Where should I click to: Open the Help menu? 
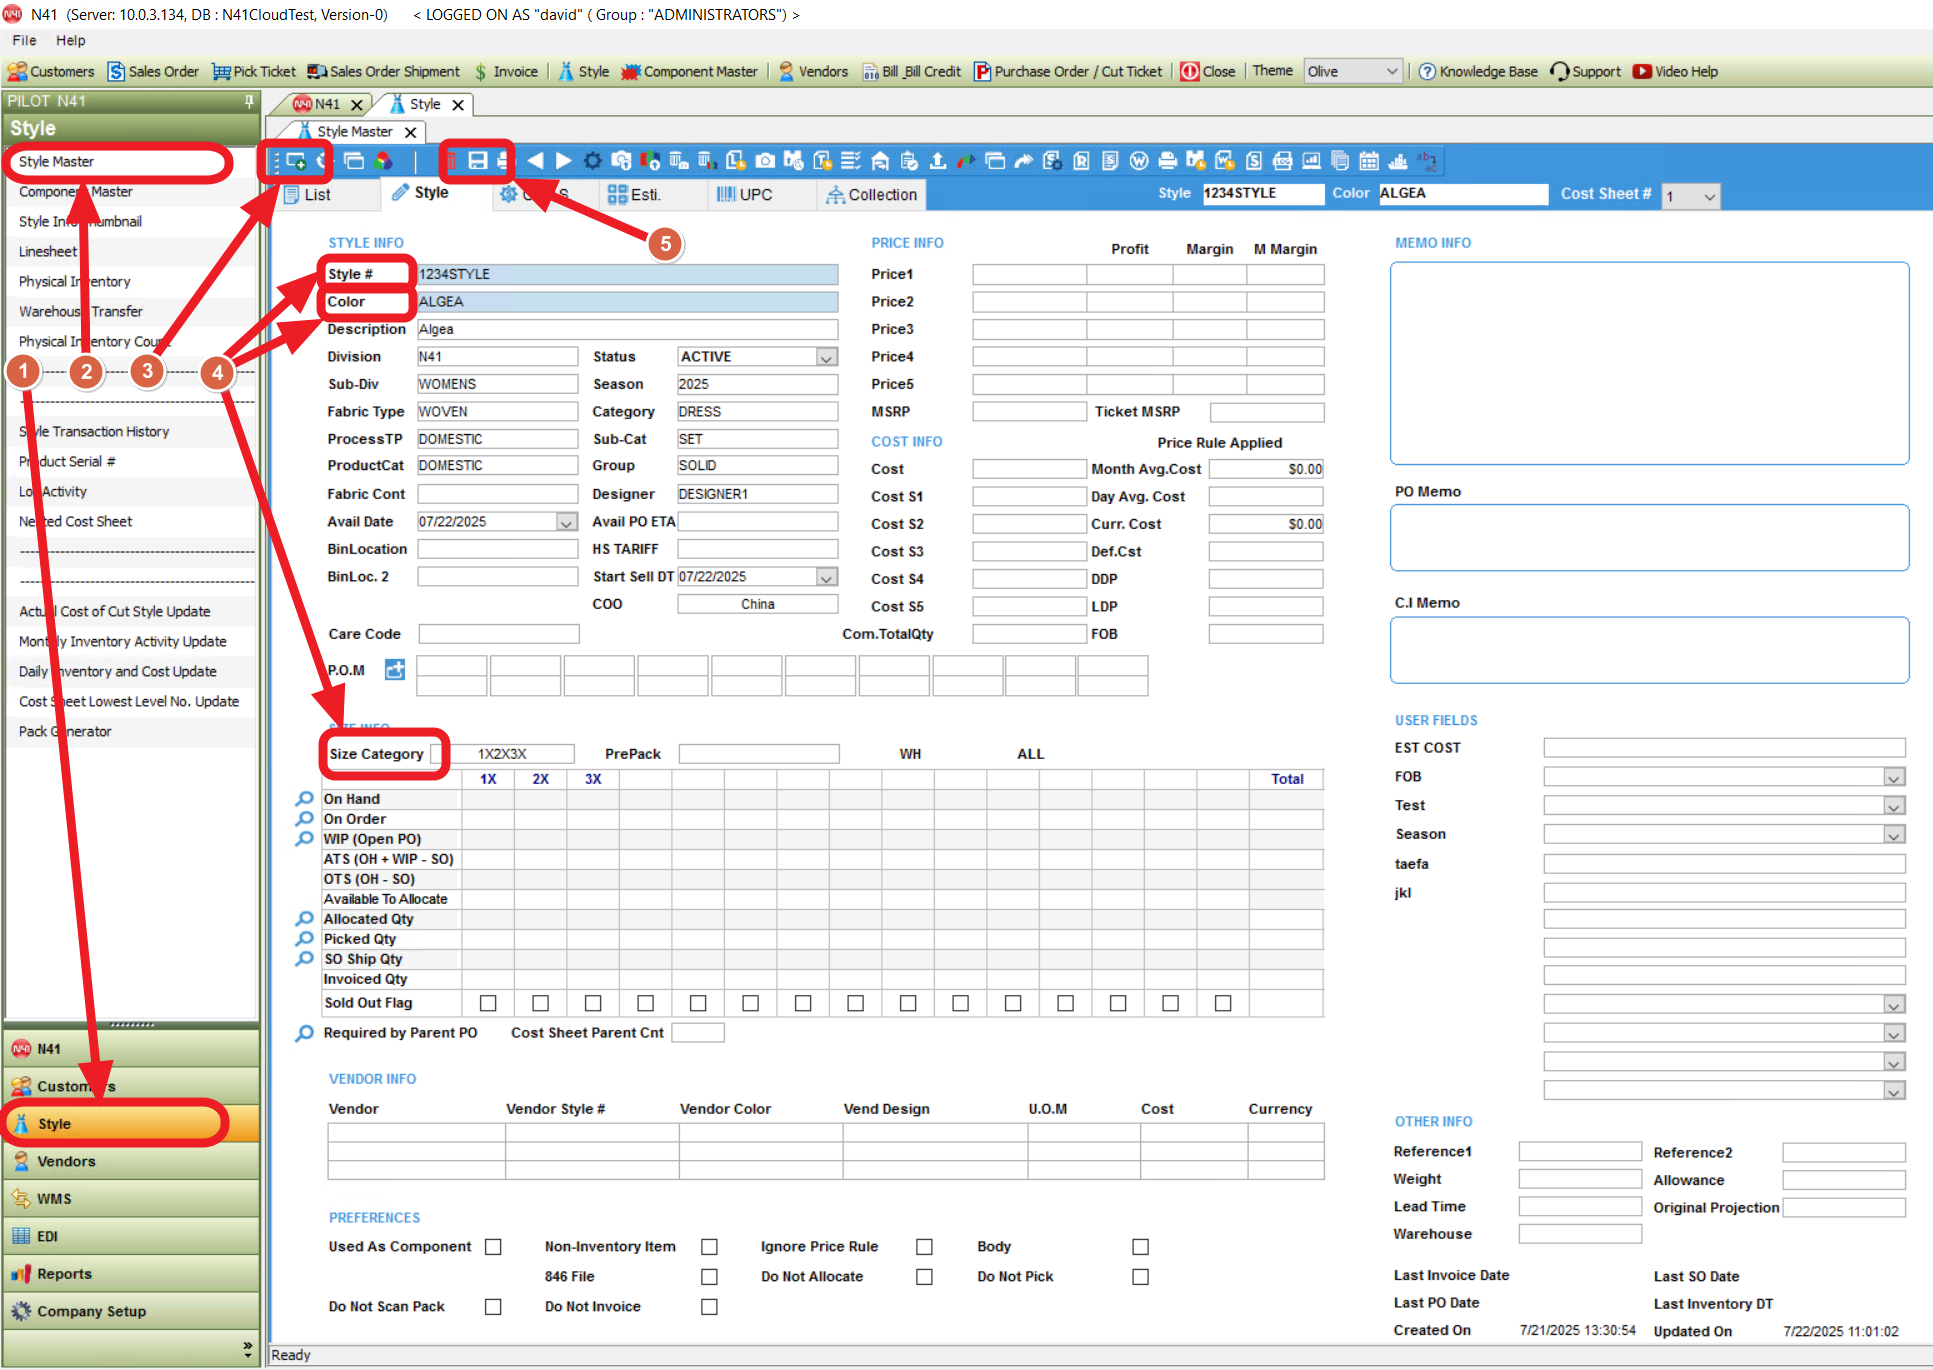[x=70, y=40]
